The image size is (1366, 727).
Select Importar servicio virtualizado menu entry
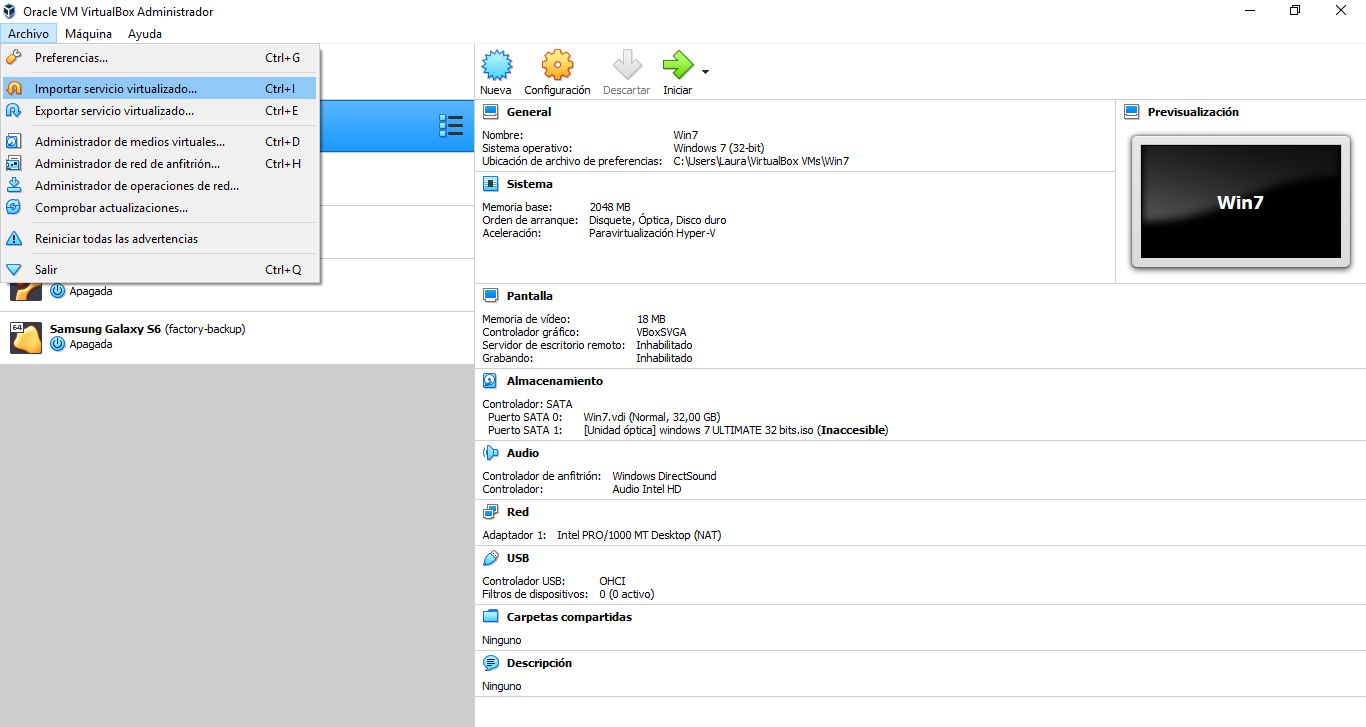coord(116,89)
